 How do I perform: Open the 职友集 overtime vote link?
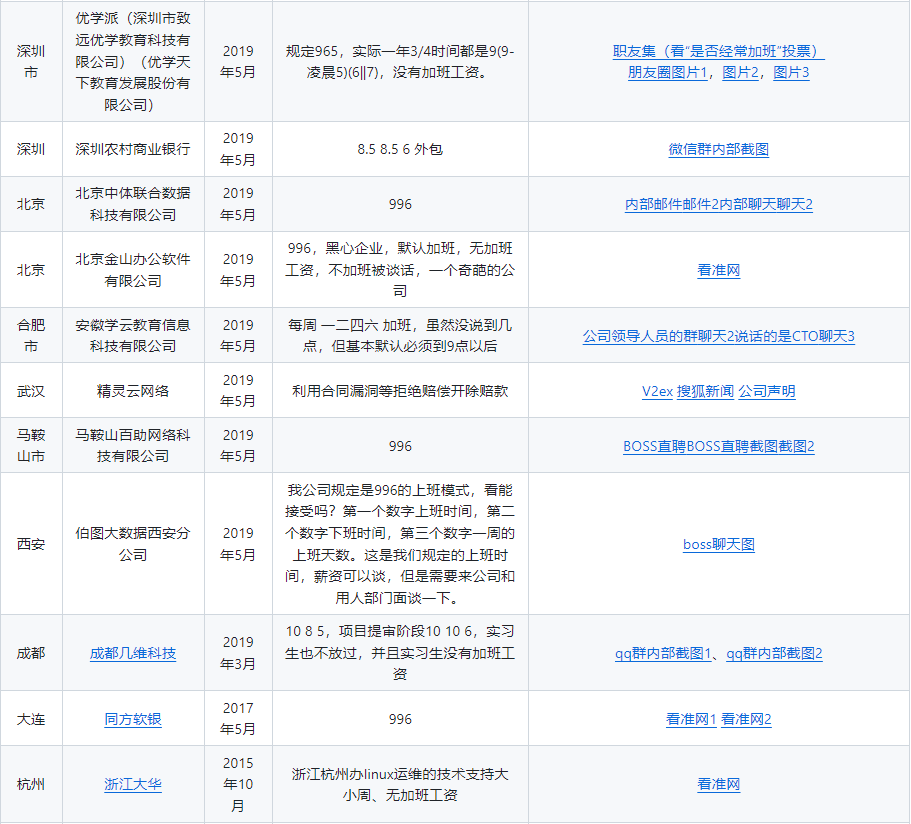click(x=718, y=51)
